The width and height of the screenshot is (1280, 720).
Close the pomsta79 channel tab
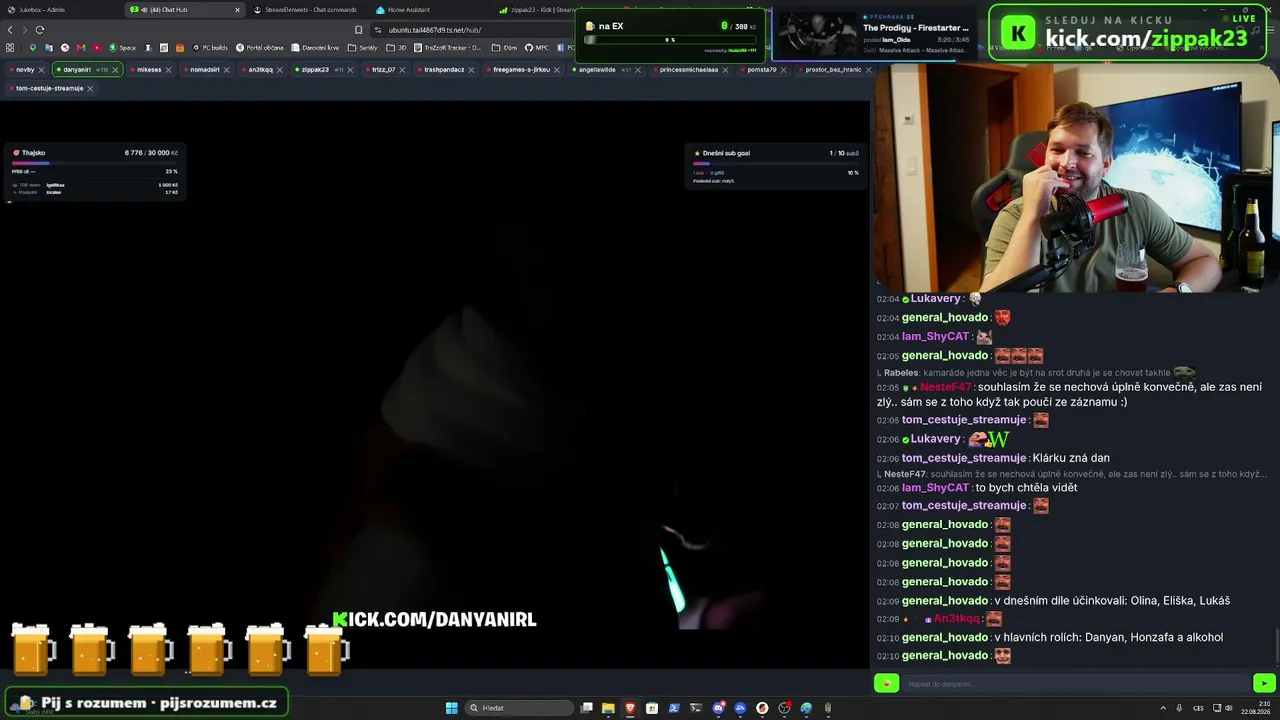click(x=784, y=70)
